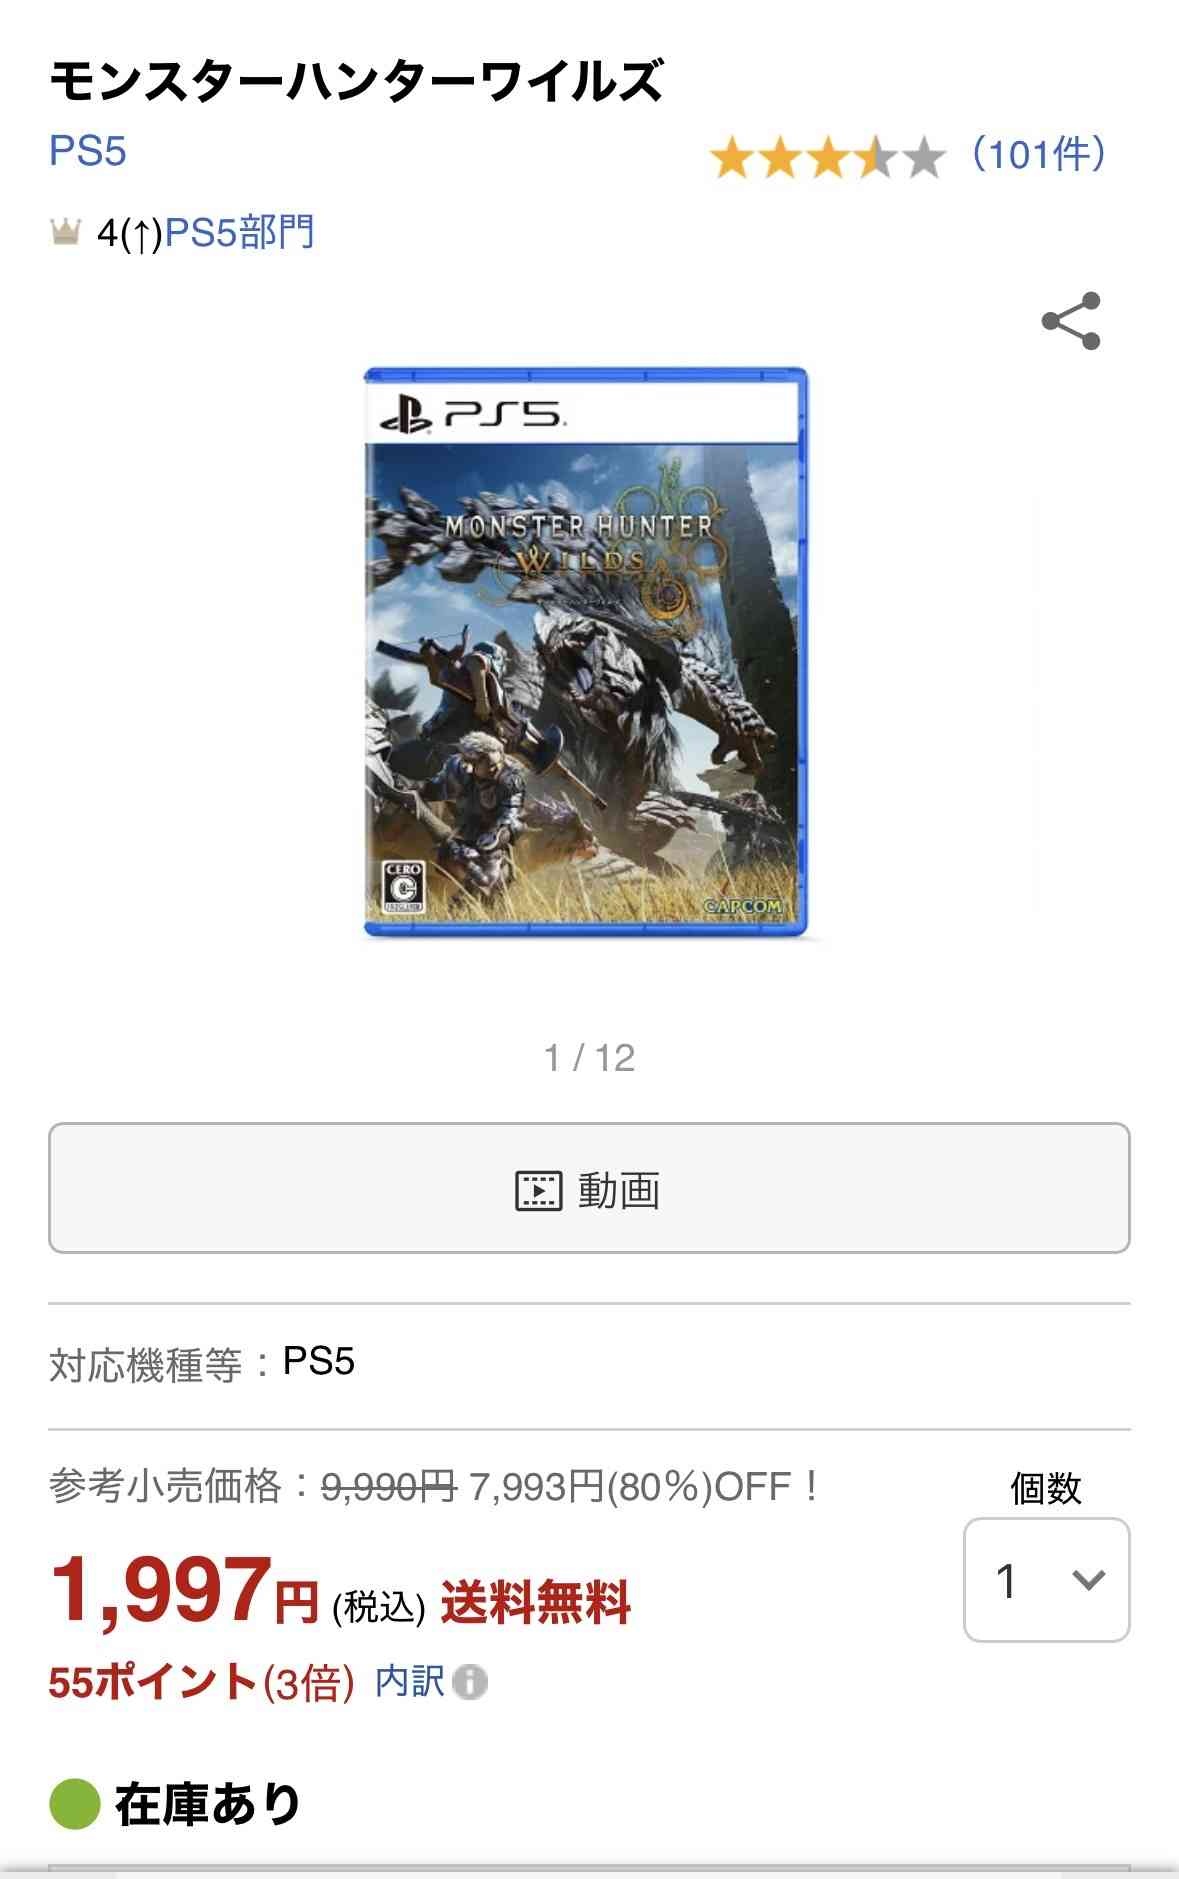Viewport: 1179px width, 1879px height.
Task: Open the PS5部門 ranking link
Action: click(x=239, y=232)
